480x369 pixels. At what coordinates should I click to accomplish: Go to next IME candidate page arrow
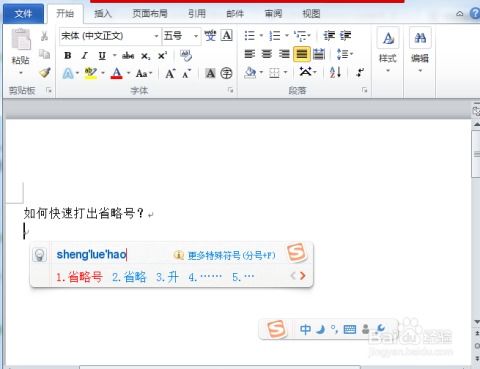[303, 276]
